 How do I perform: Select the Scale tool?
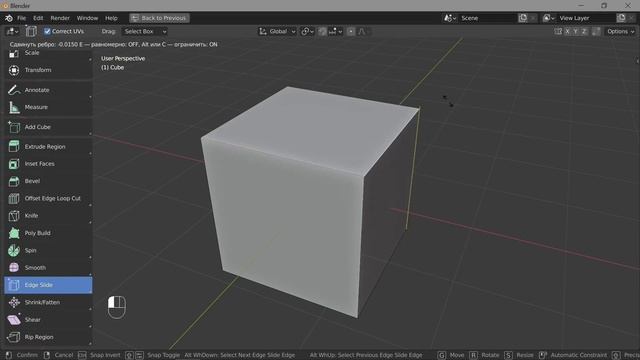(48, 54)
